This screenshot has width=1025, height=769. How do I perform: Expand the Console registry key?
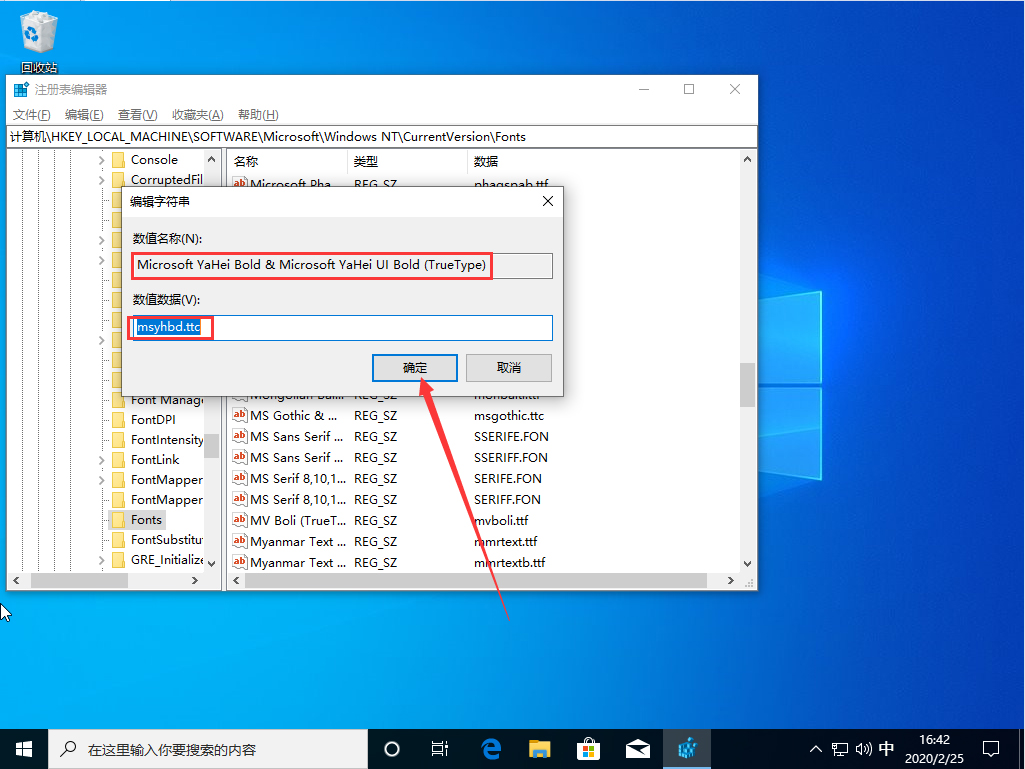pyautogui.click(x=100, y=159)
